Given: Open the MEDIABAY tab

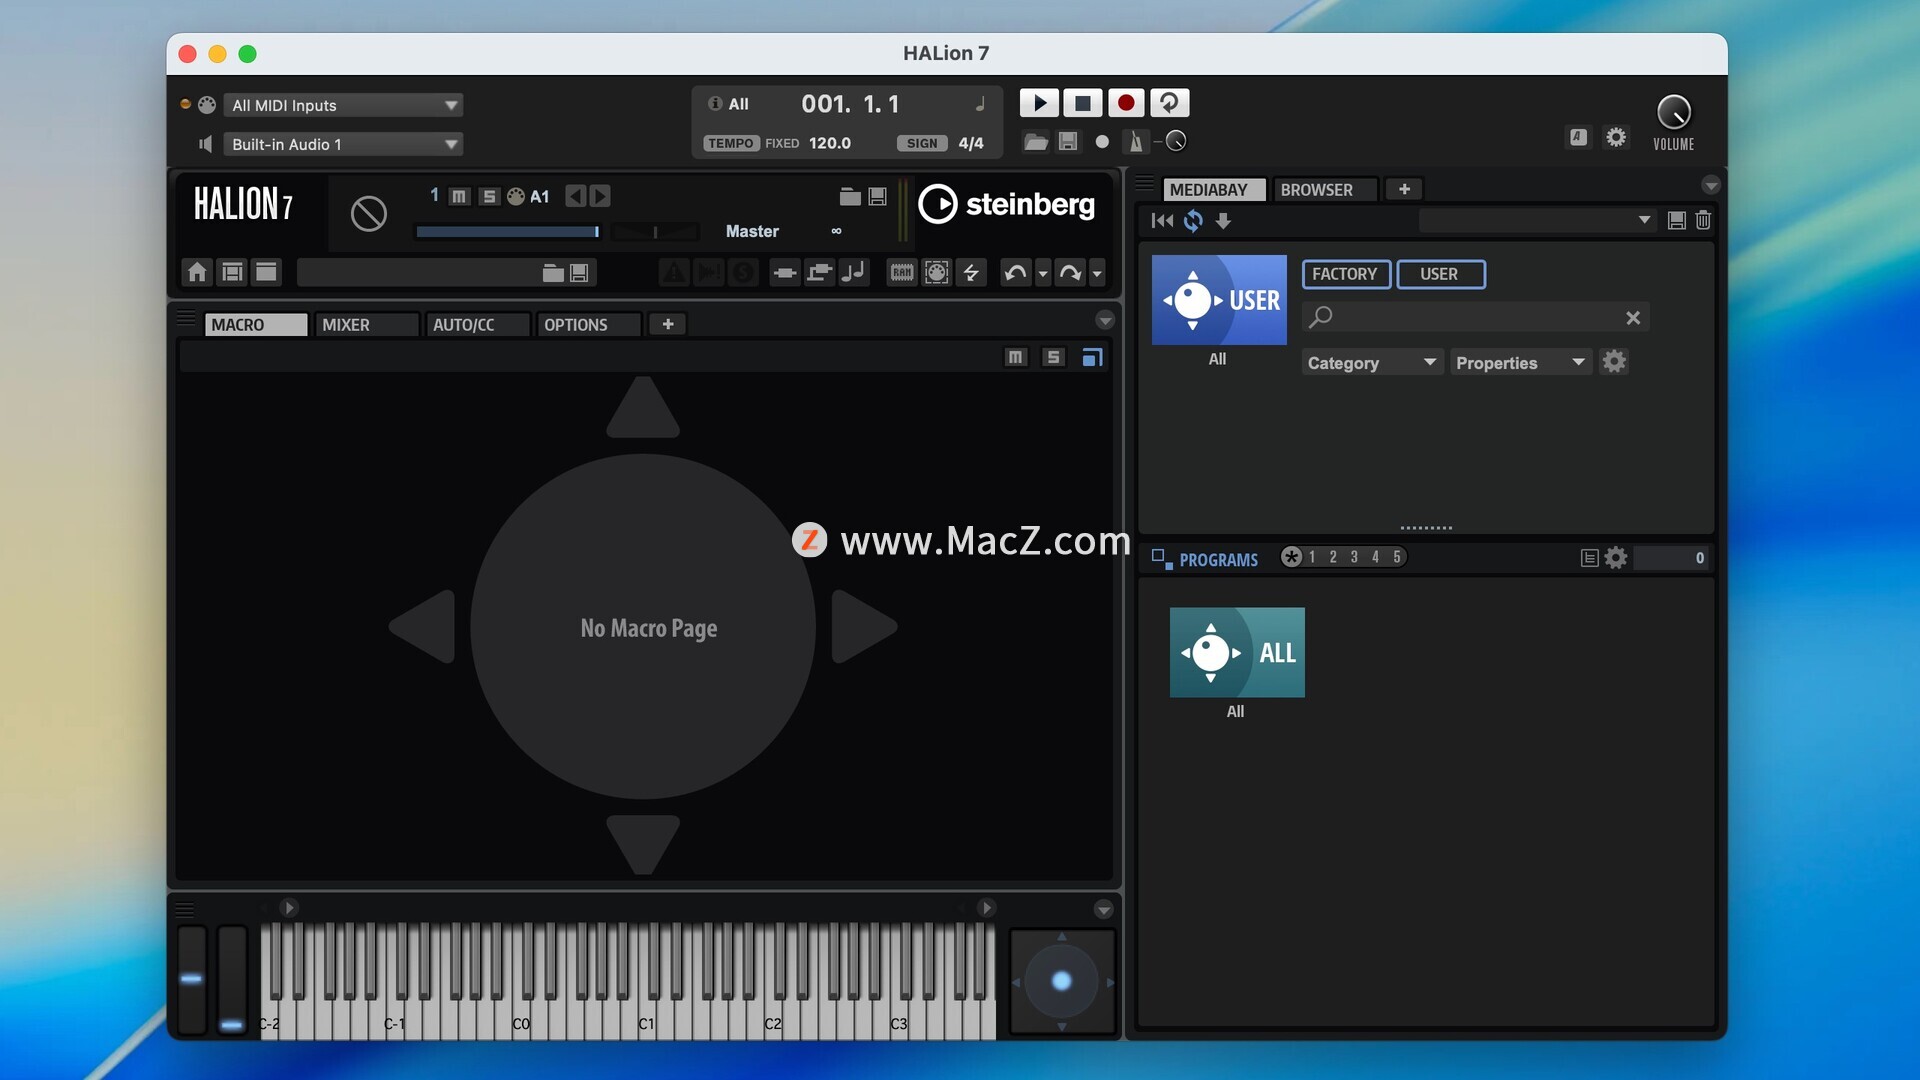Looking at the screenshot, I should point(1215,190).
